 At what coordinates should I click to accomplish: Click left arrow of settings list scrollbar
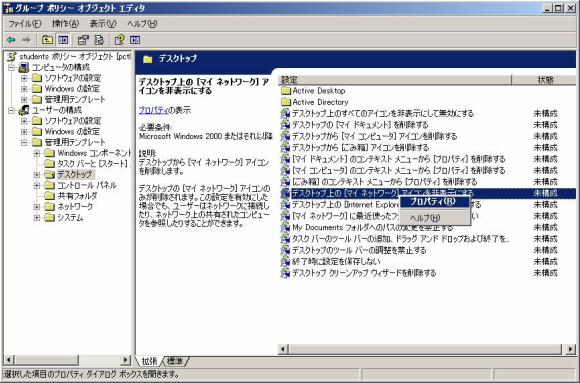pos(284,349)
